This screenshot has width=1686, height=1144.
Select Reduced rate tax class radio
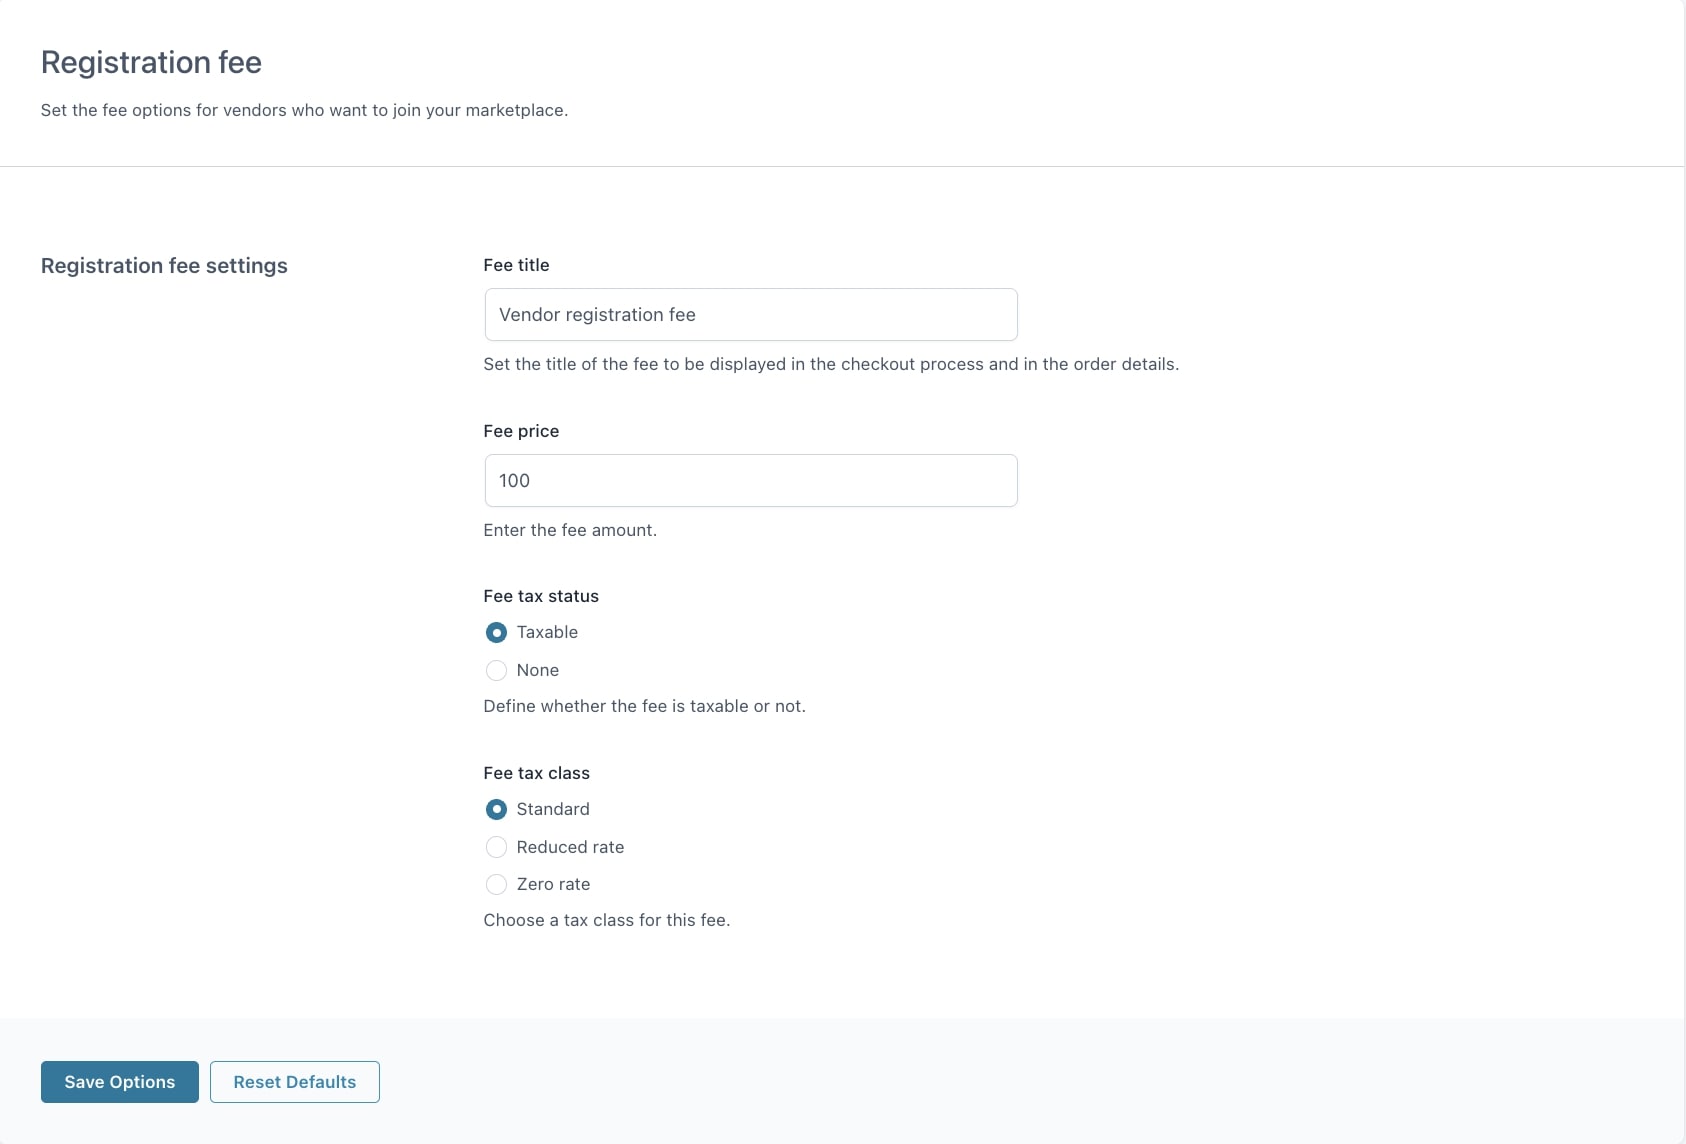coord(496,848)
